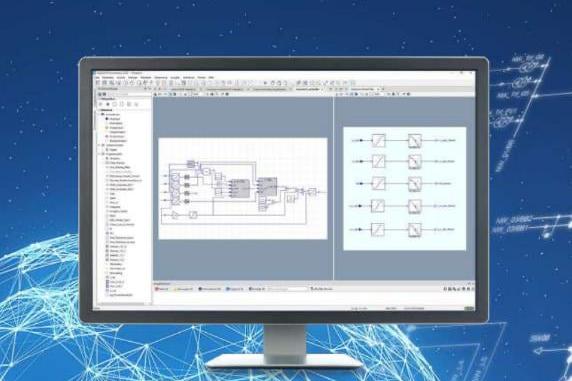
Task: Click the black circle icon in project panel toolbar
Action: click(108, 104)
